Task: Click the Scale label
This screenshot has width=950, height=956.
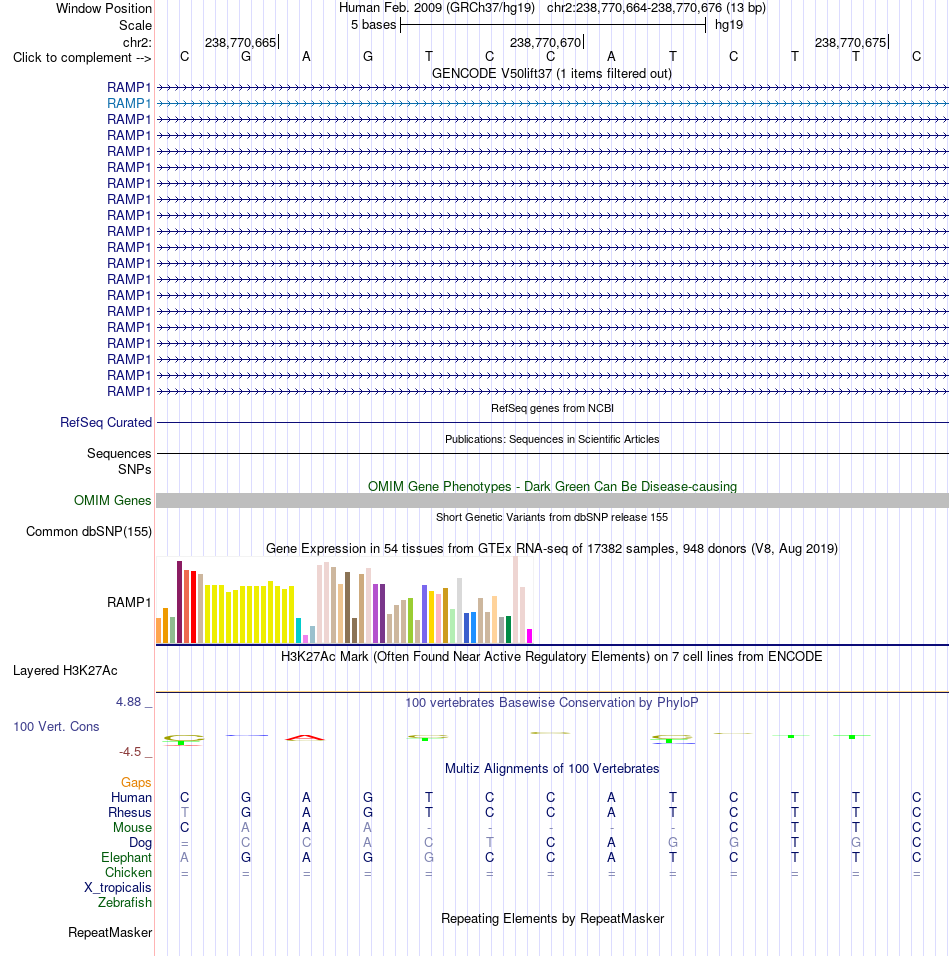Action: [135, 26]
